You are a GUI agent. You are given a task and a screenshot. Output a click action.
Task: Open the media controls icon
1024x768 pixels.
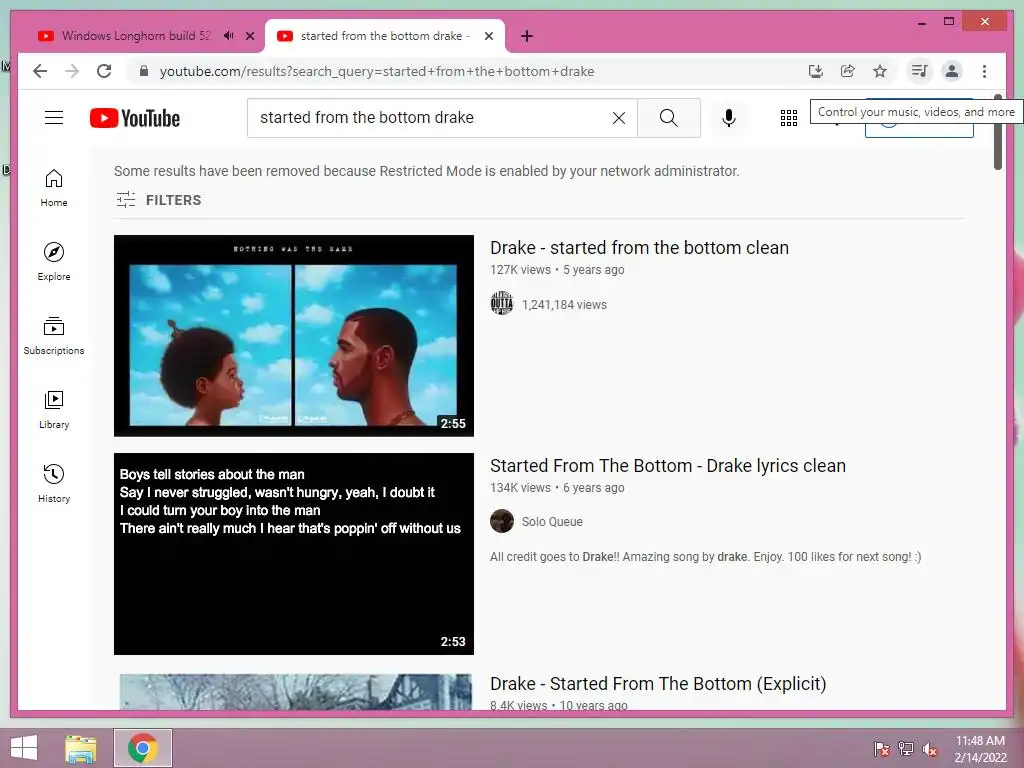pyautogui.click(x=920, y=71)
